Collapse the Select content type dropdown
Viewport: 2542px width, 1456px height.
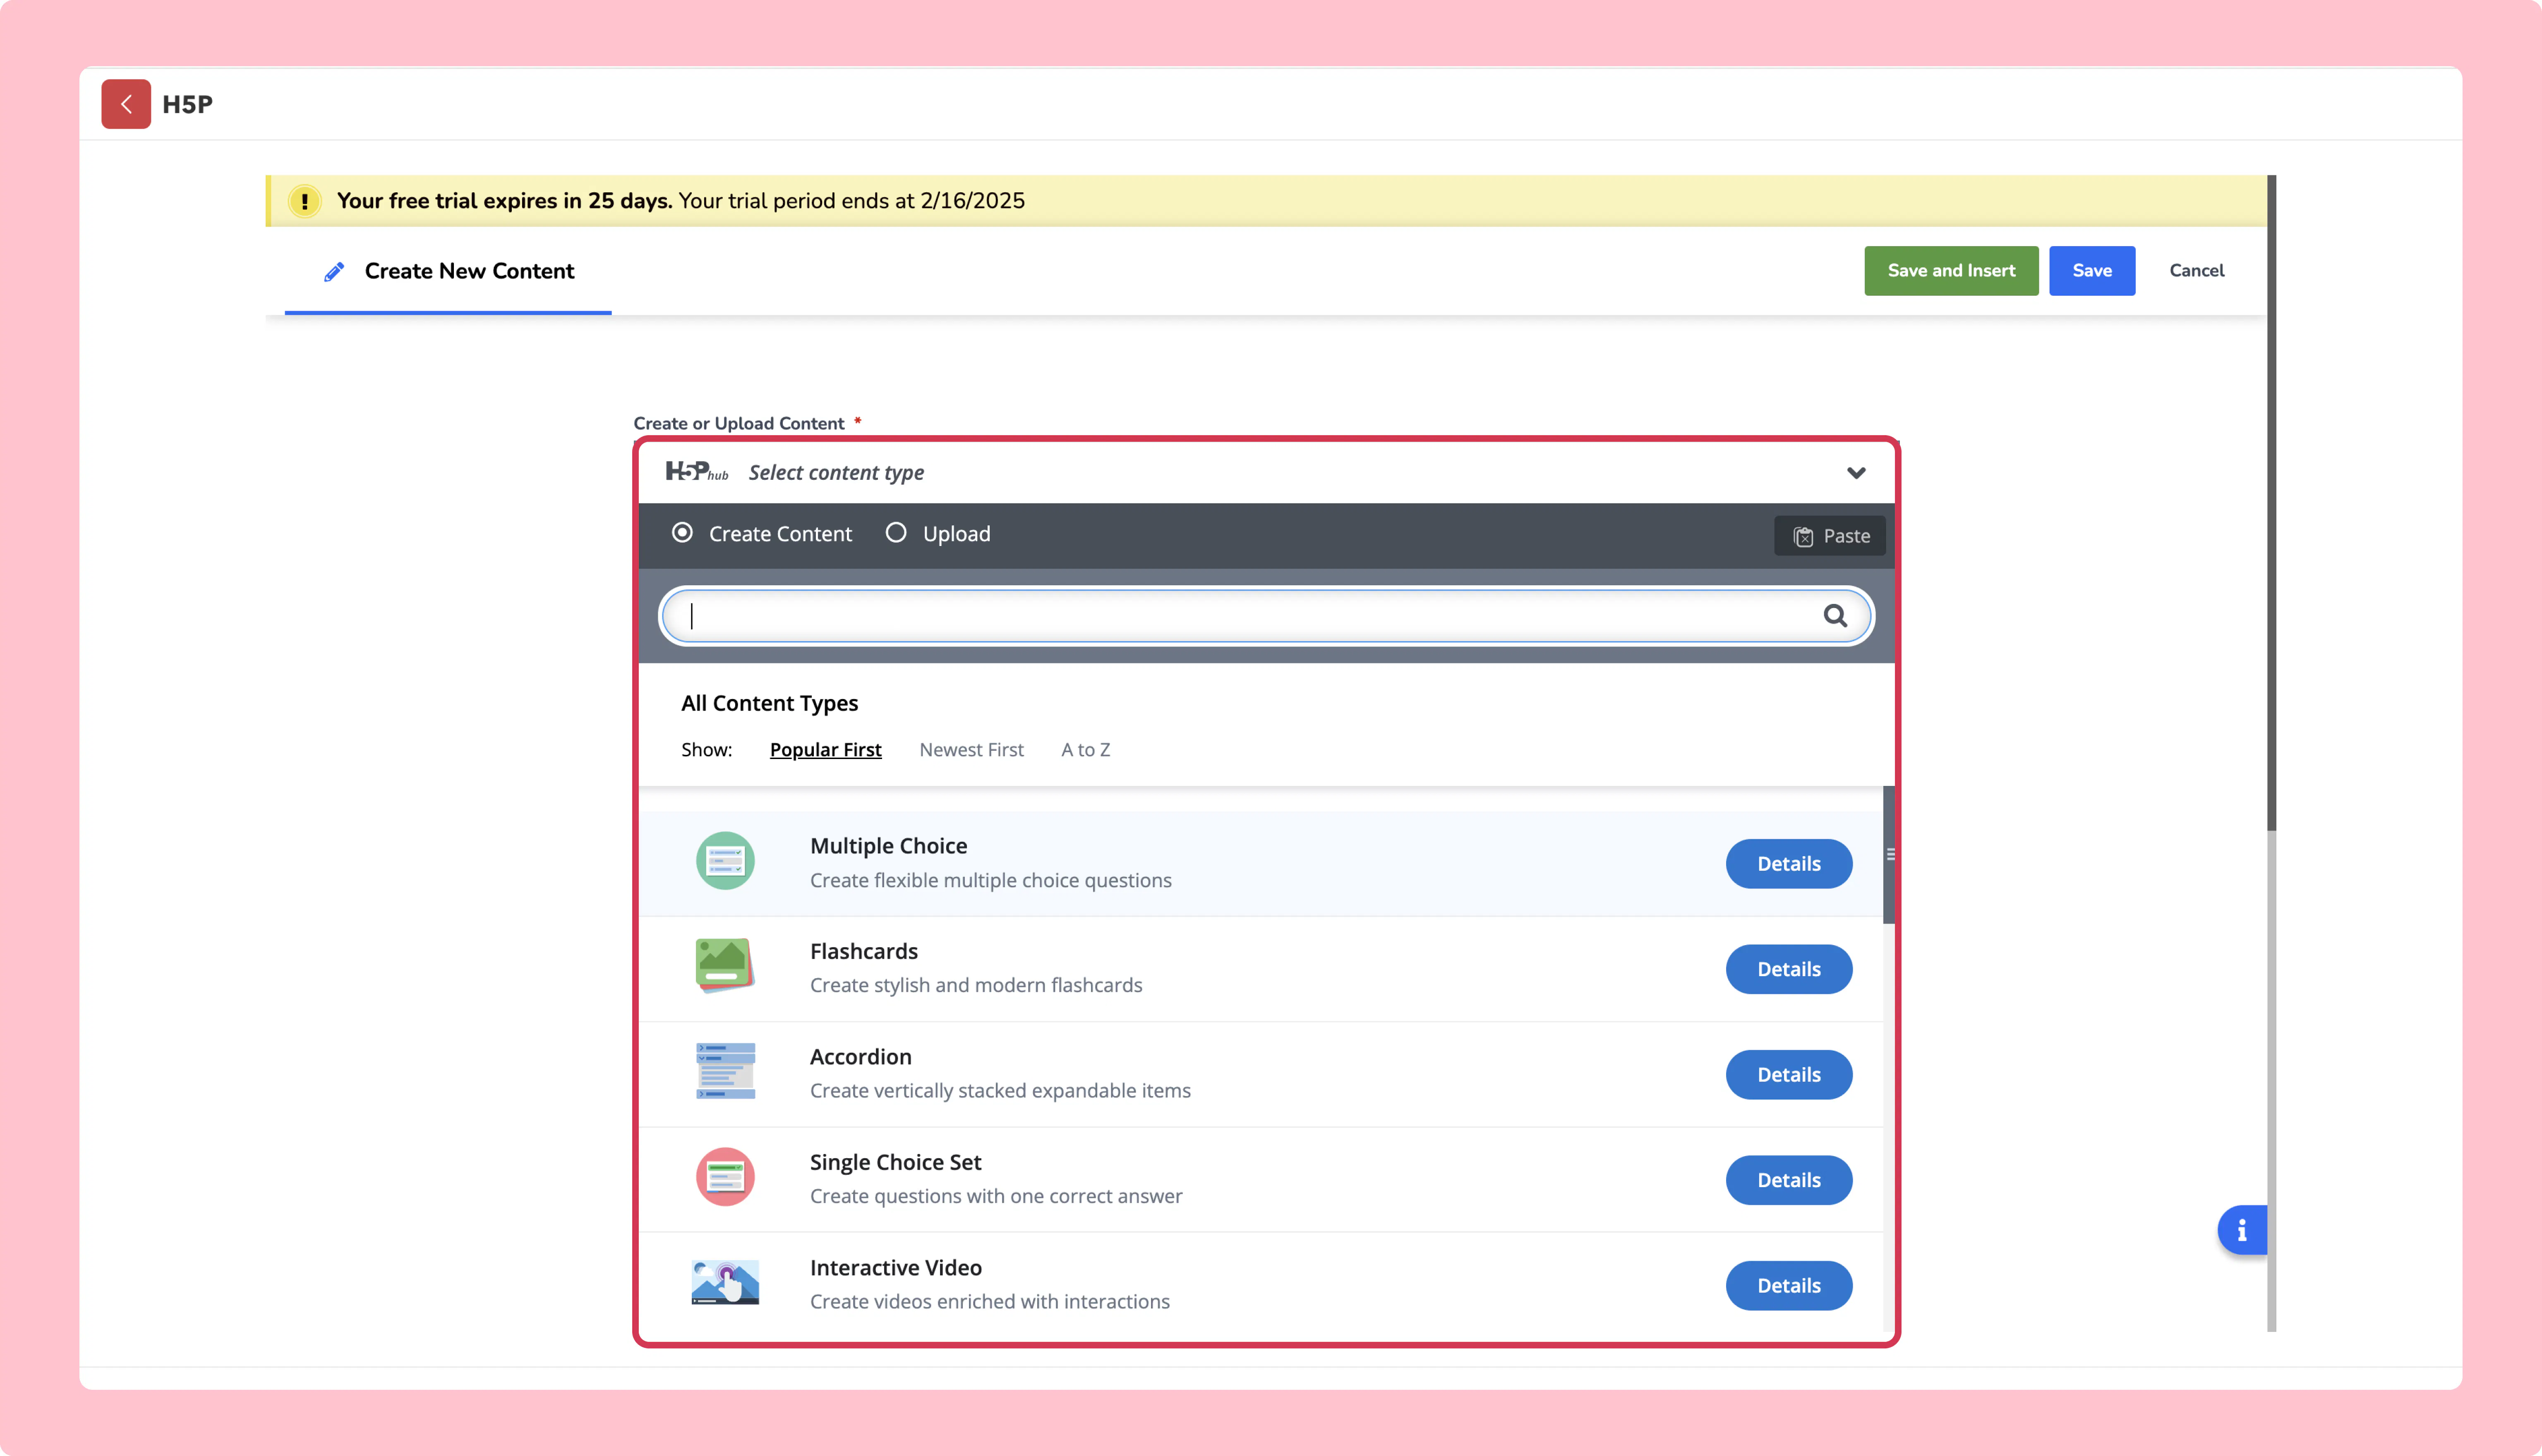(x=1856, y=473)
